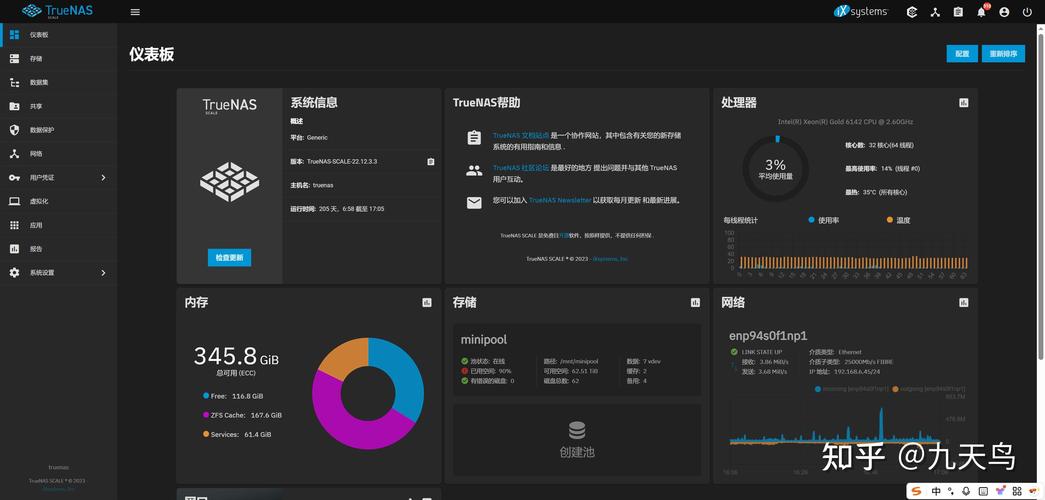The width and height of the screenshot is (1045, 500).
Task: Click the 配置 button
Action: pos(962,54)
